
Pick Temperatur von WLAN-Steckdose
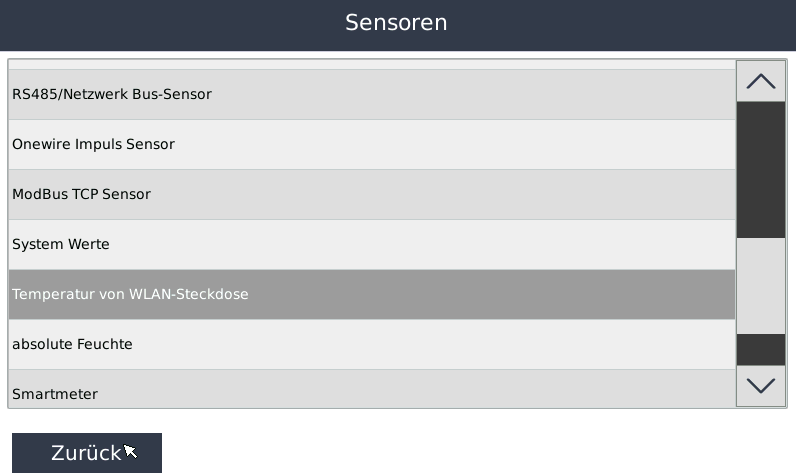click(x=130, y=295)
